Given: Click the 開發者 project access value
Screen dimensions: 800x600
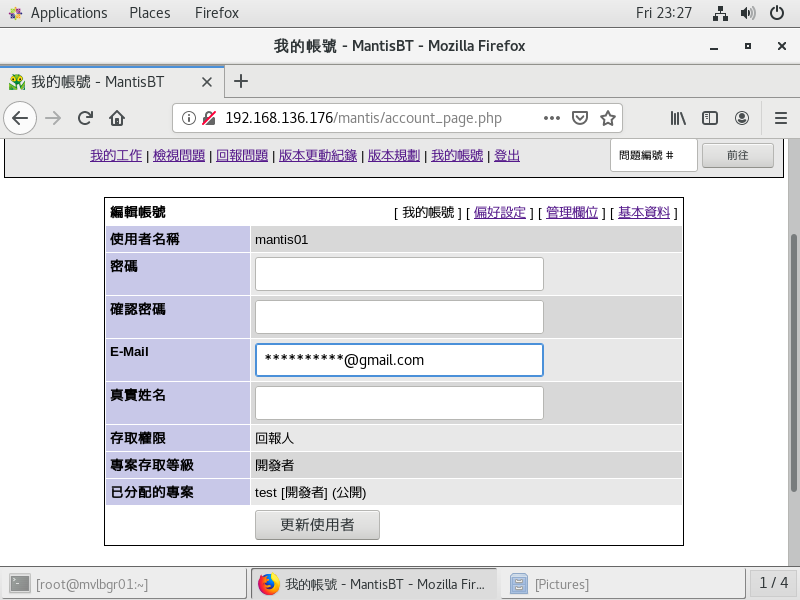Looking at the screenshot, I should point(274,465).
